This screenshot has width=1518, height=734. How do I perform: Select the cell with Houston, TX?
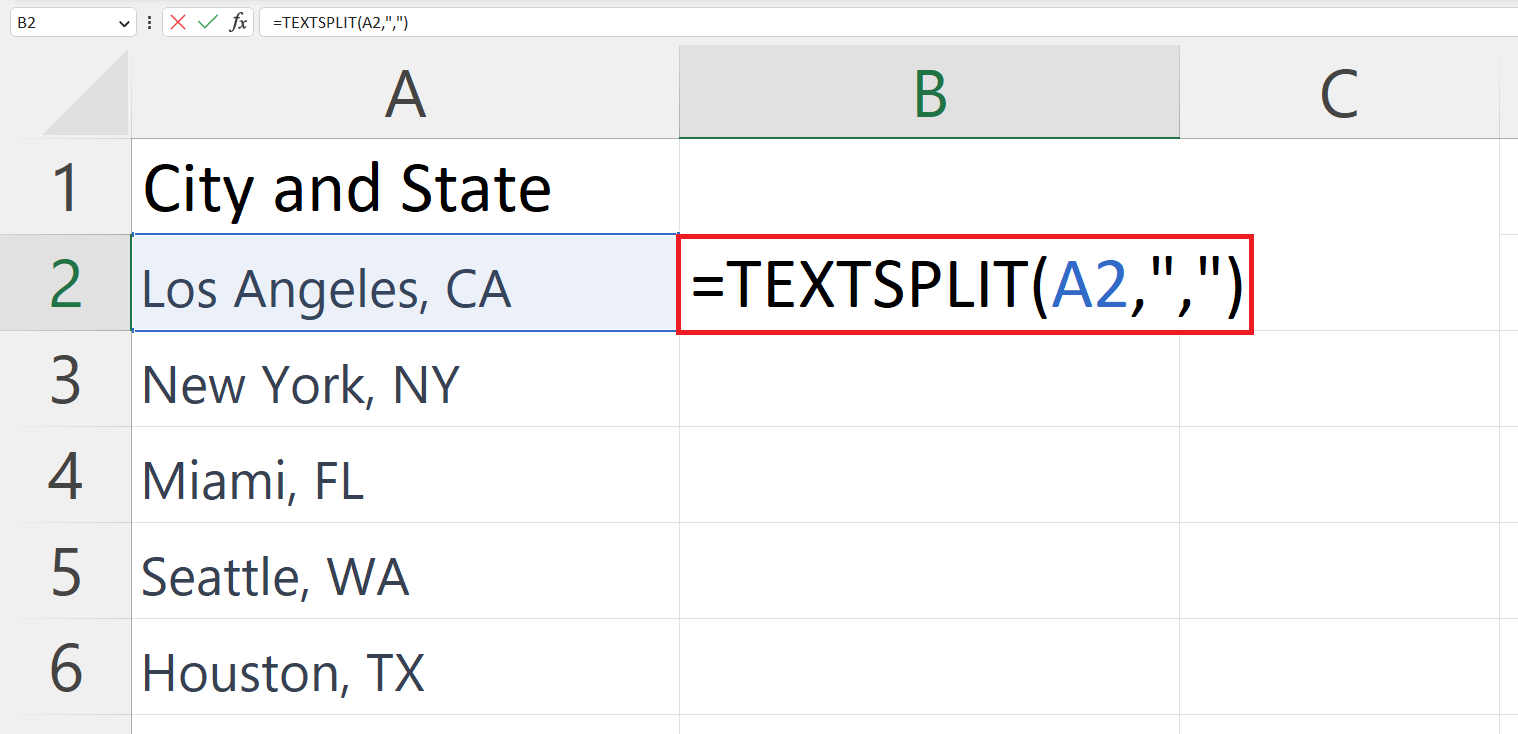(x=404, y=672)
